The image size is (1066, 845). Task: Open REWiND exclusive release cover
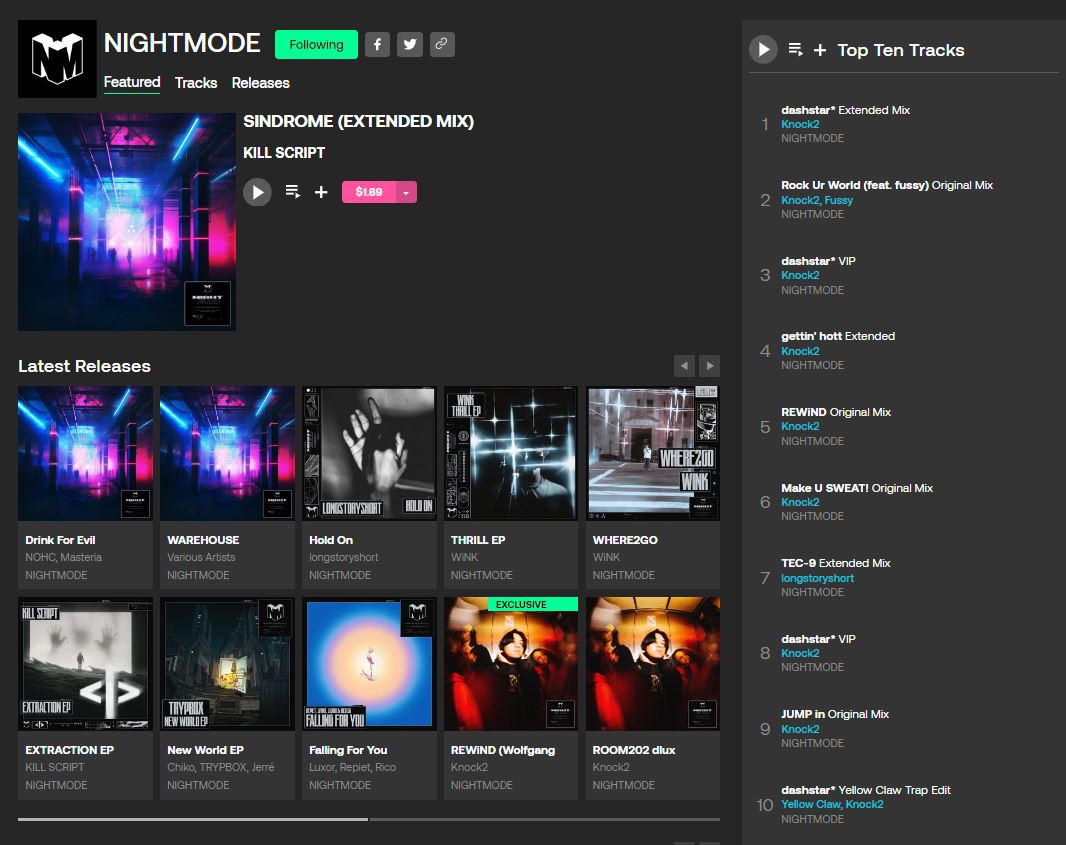pyautogui.click(x=511, y=663)
